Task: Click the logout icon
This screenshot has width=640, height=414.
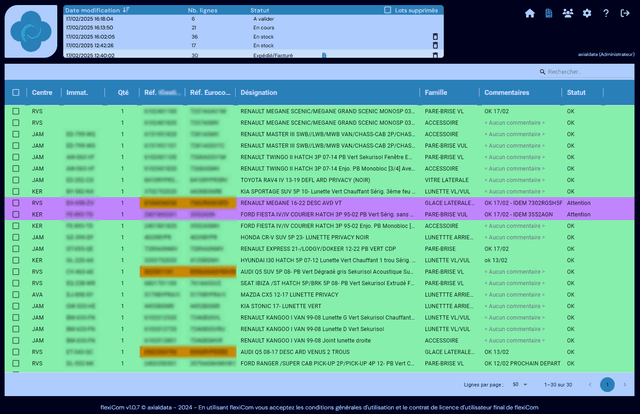Action: click(625, 13)
